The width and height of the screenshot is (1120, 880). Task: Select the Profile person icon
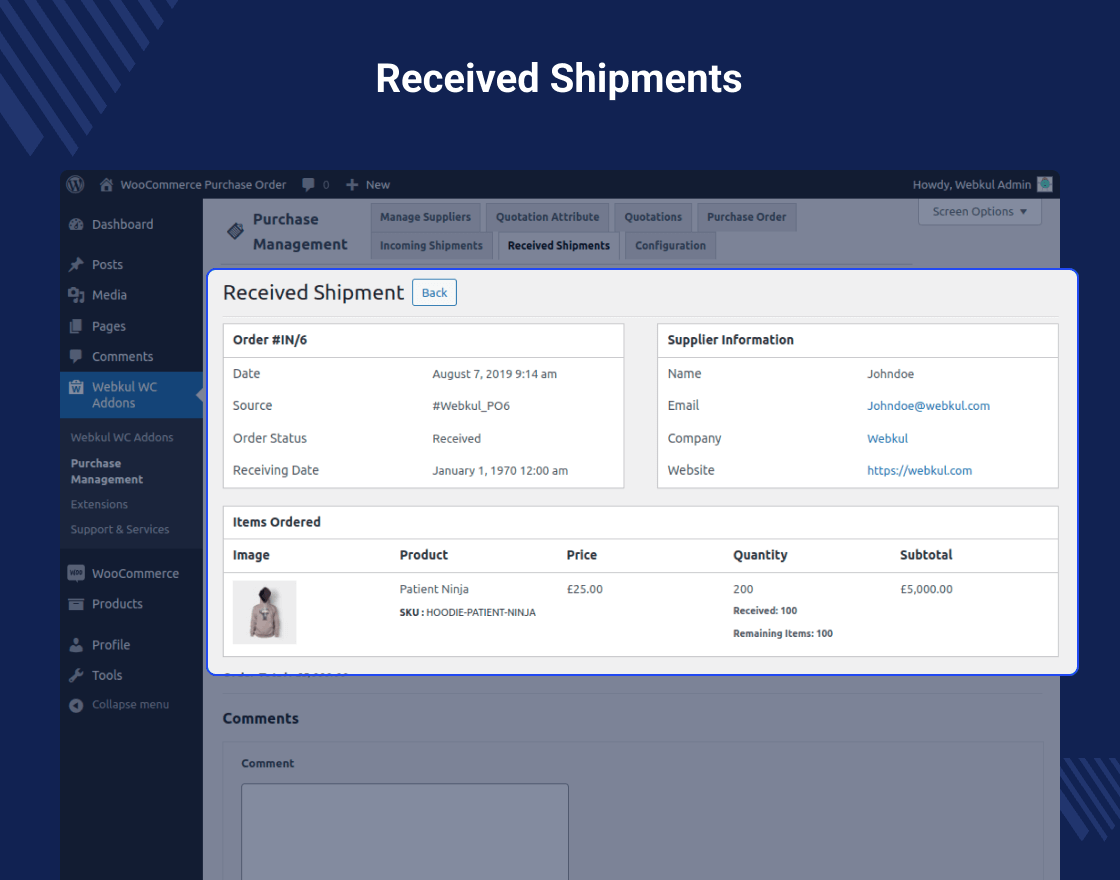pyautogui.click(x=78, y=644)
